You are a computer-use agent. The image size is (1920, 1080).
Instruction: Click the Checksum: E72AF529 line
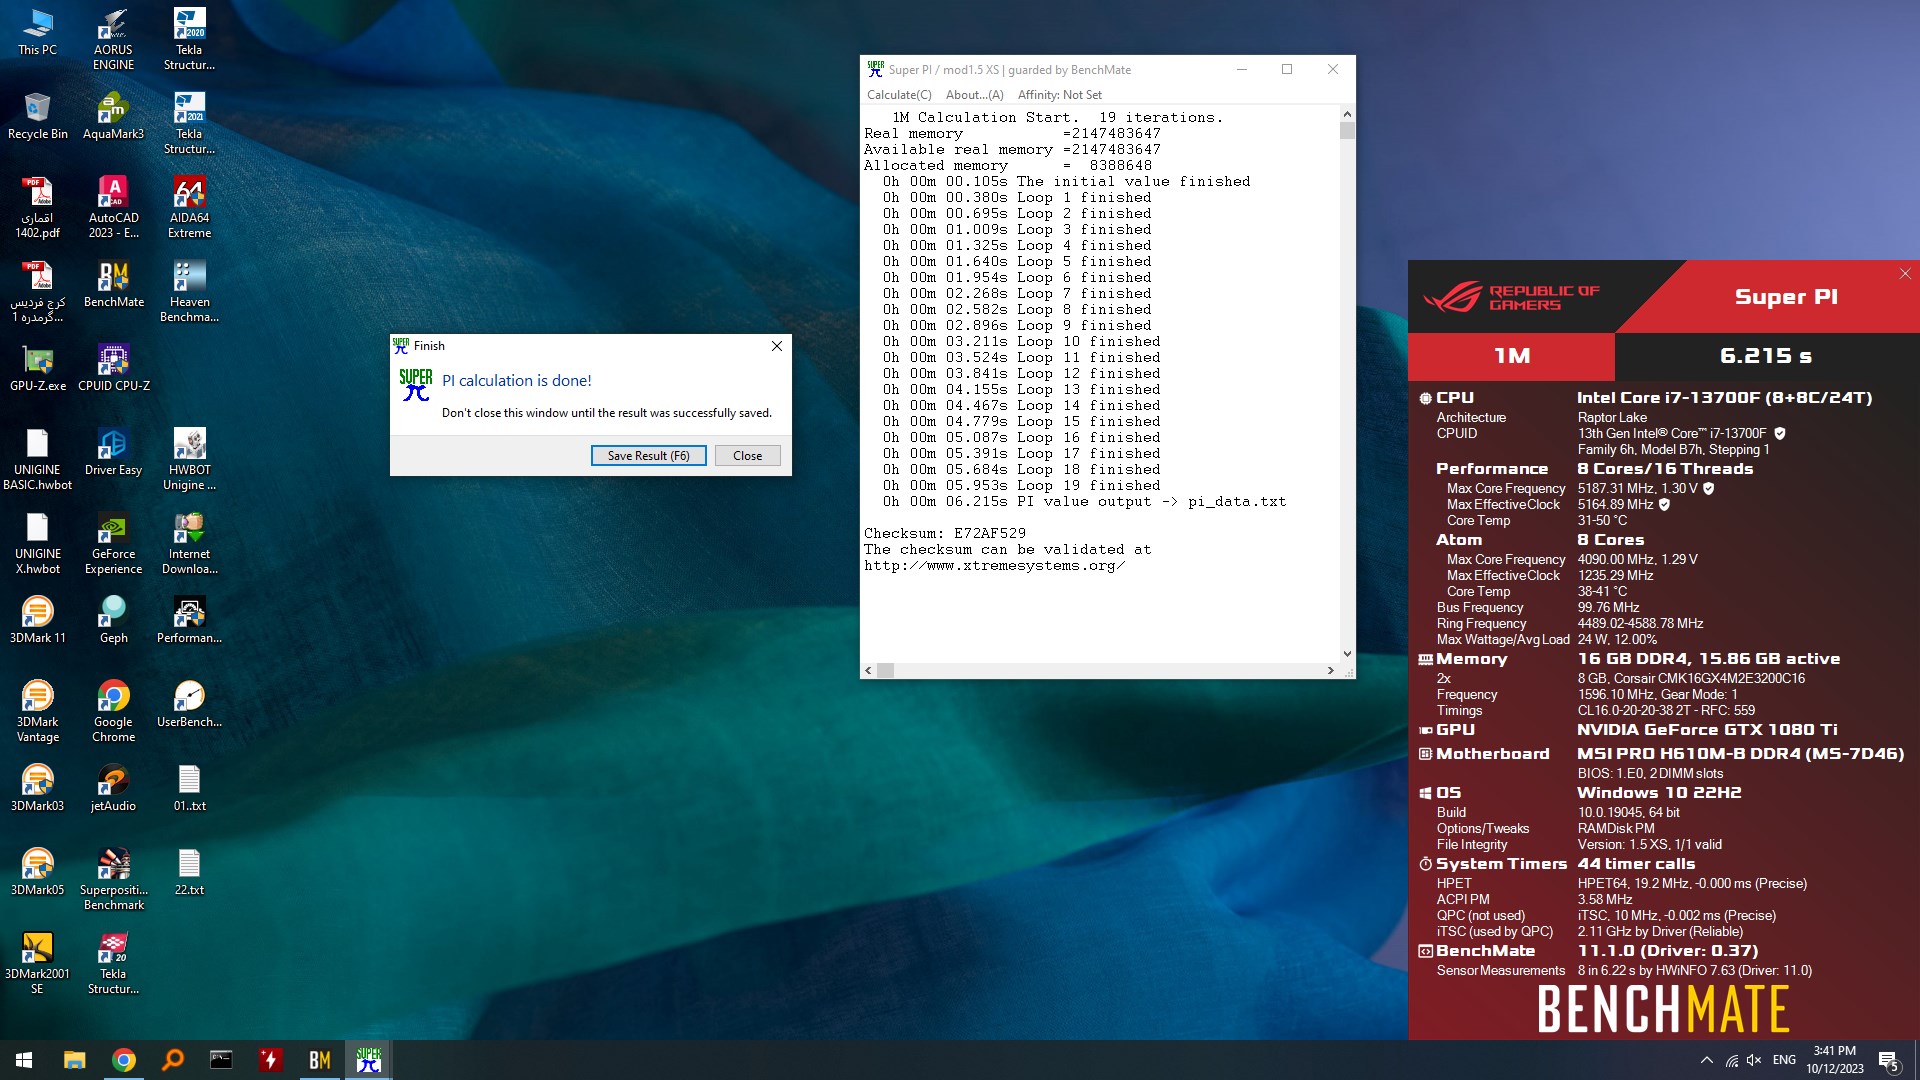(945, 534)
